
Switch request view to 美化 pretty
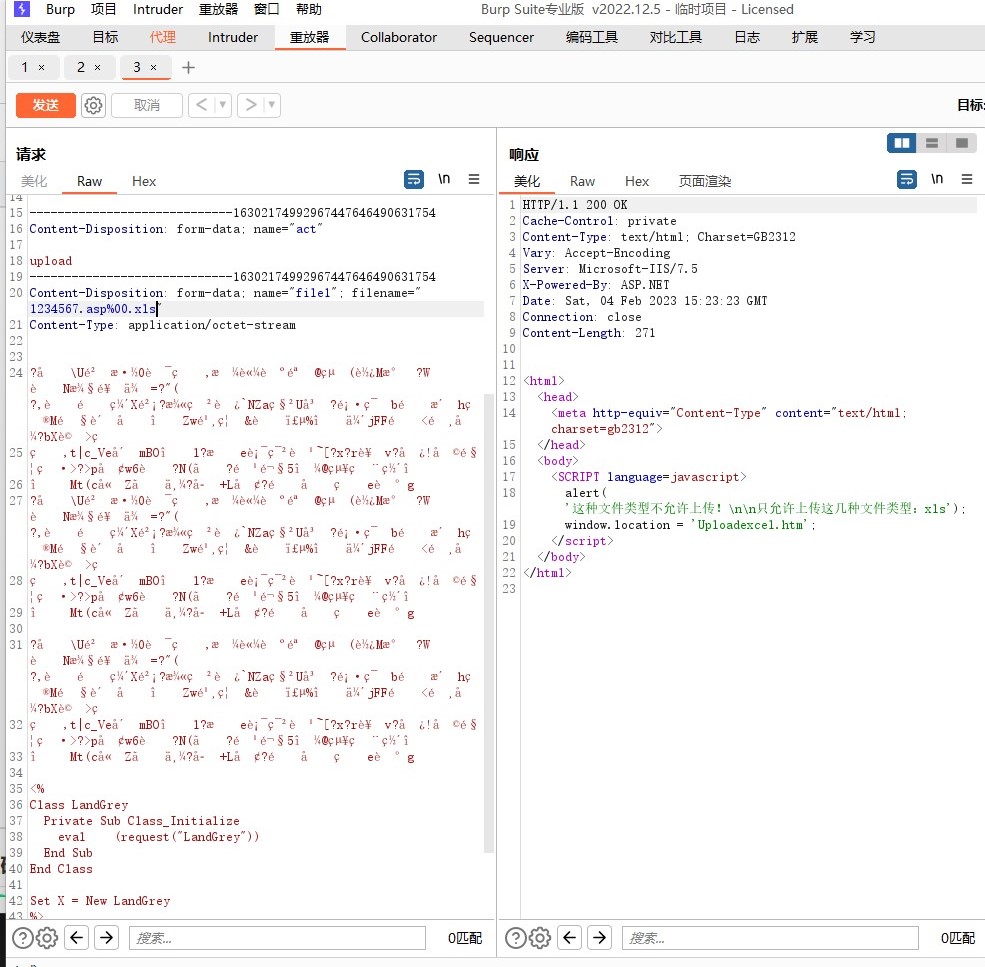tap(34, 181)
